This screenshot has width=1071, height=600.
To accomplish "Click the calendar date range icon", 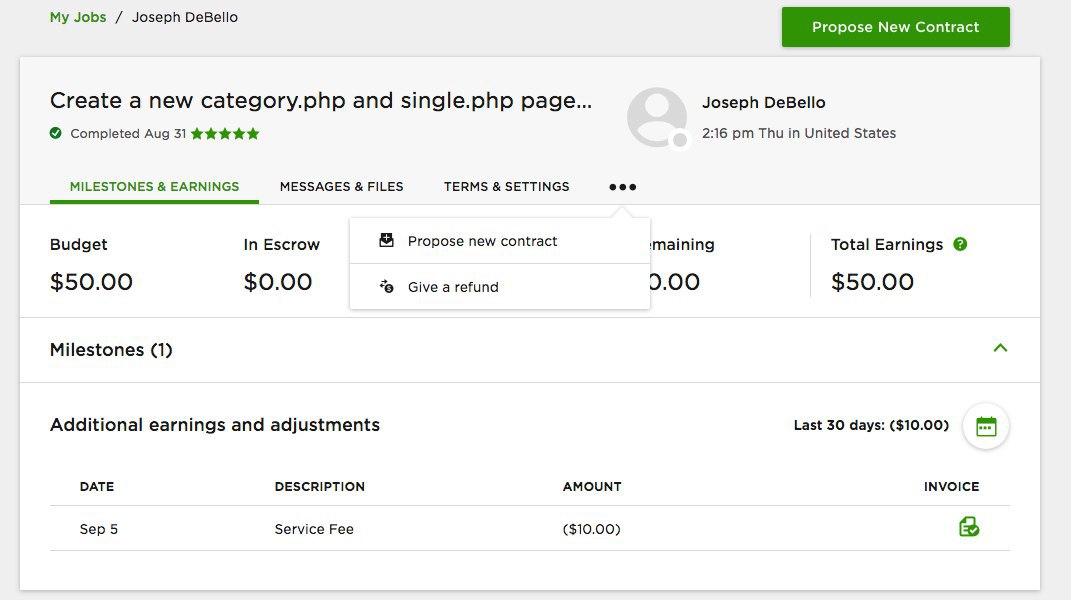I will (986, 426).
